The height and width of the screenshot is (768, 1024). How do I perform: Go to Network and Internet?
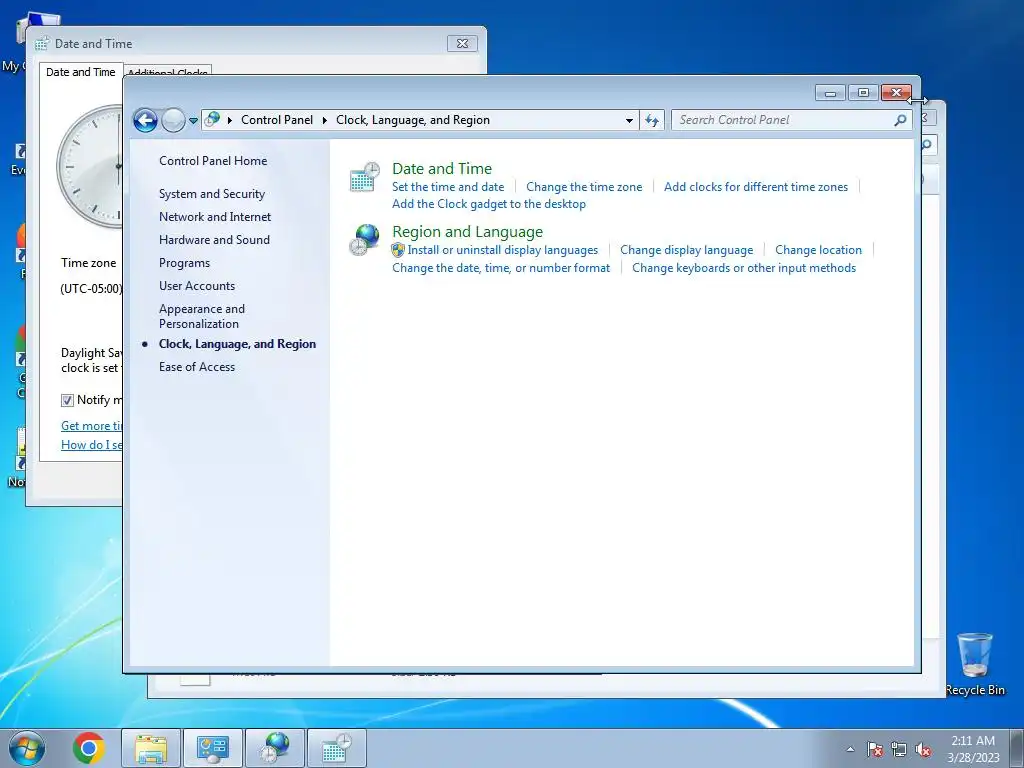point(215,217)
